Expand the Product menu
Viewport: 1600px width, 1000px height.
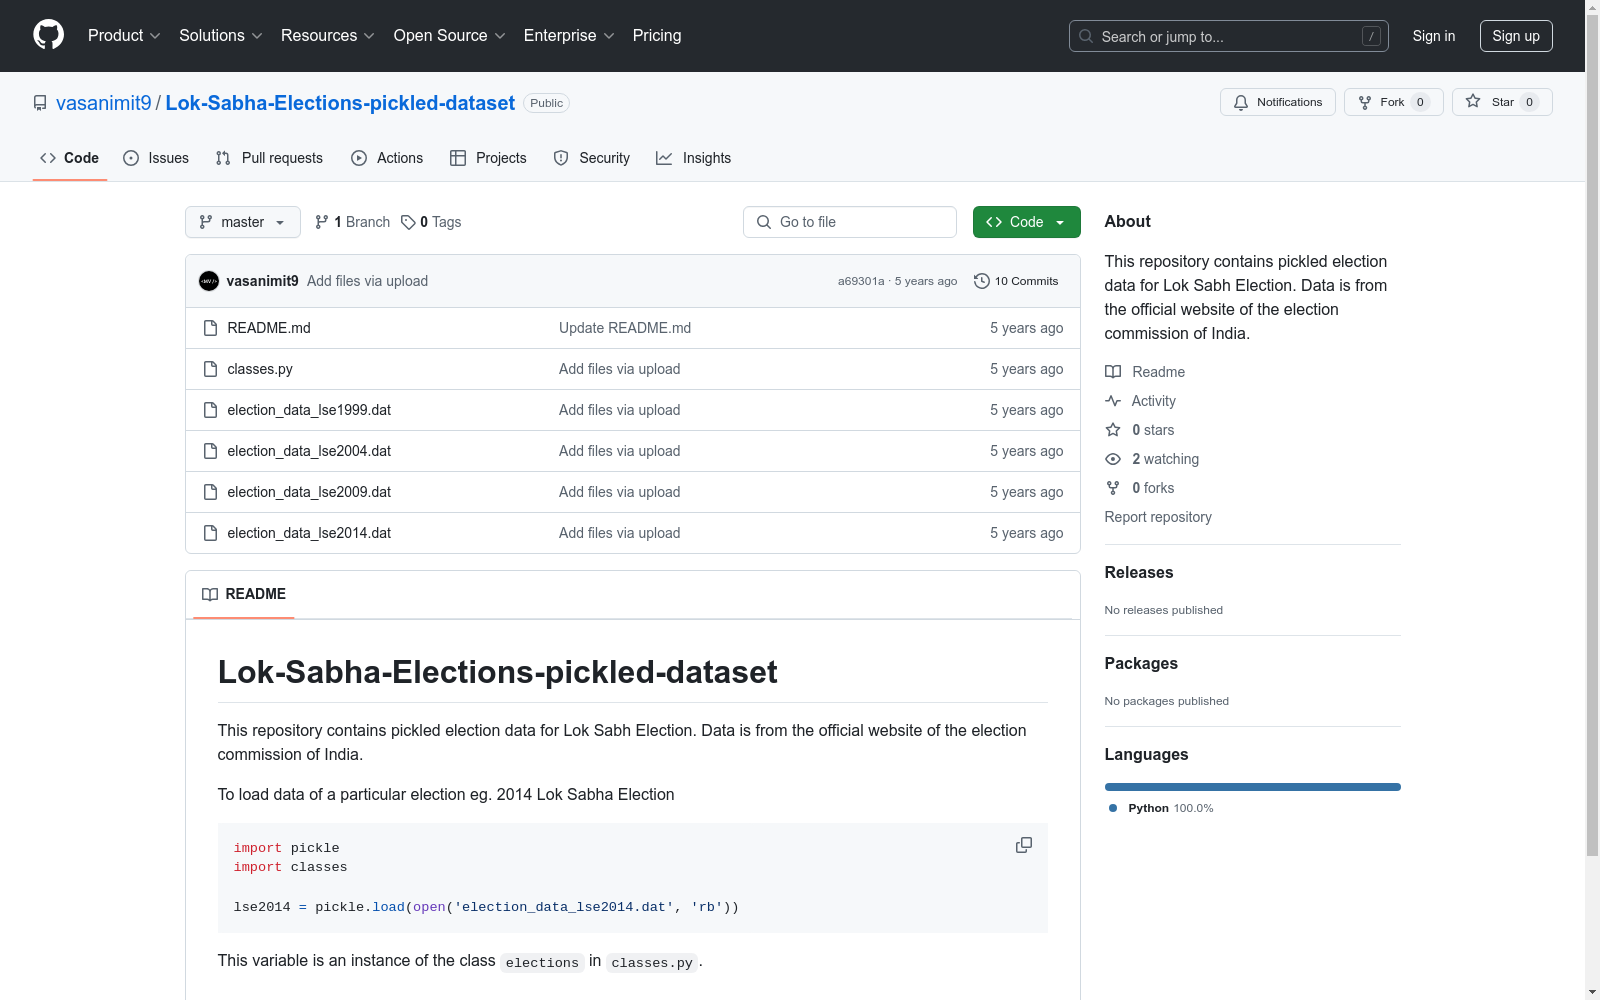(x=124, y=36)
